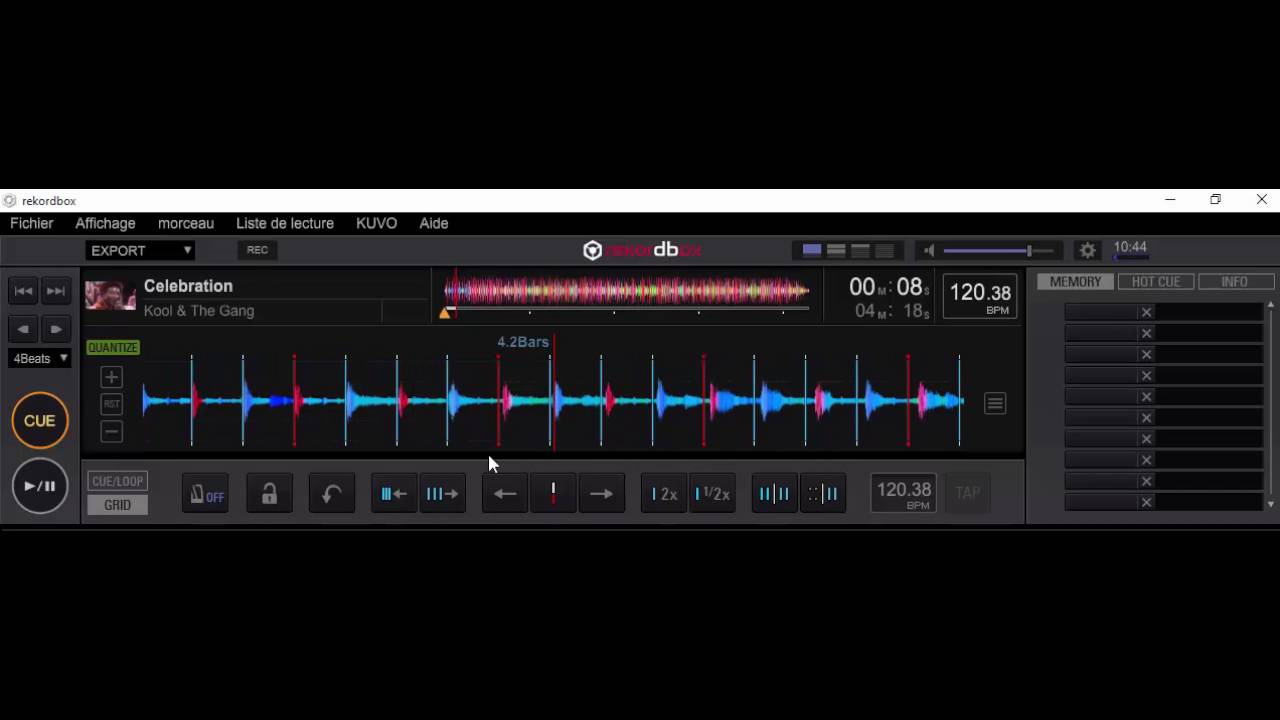Open waveform list menu icon
Viewport: 1280px width, 720px height.
tap(995, 403)
